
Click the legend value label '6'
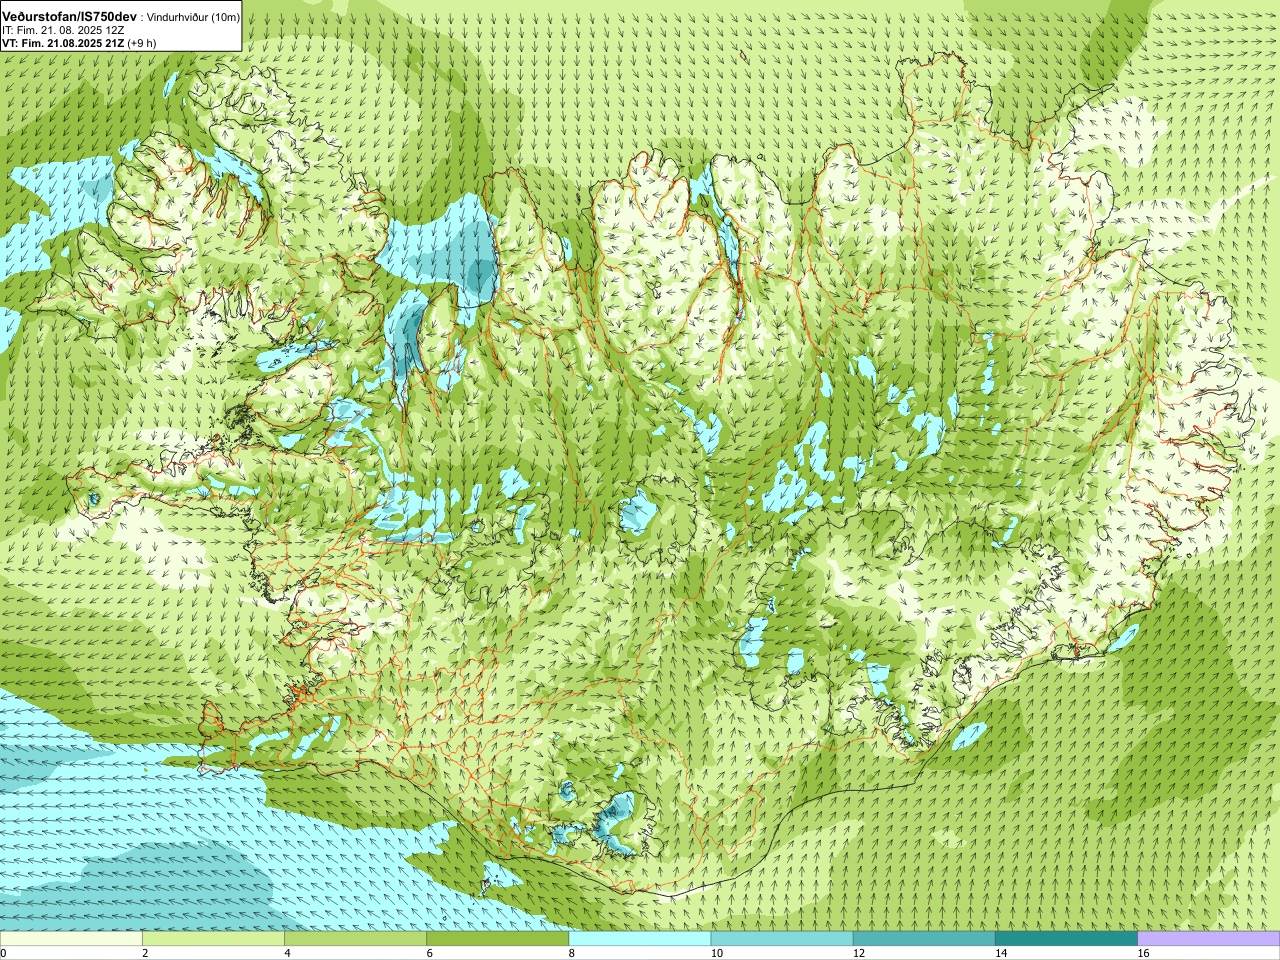(x=429, y=953)
